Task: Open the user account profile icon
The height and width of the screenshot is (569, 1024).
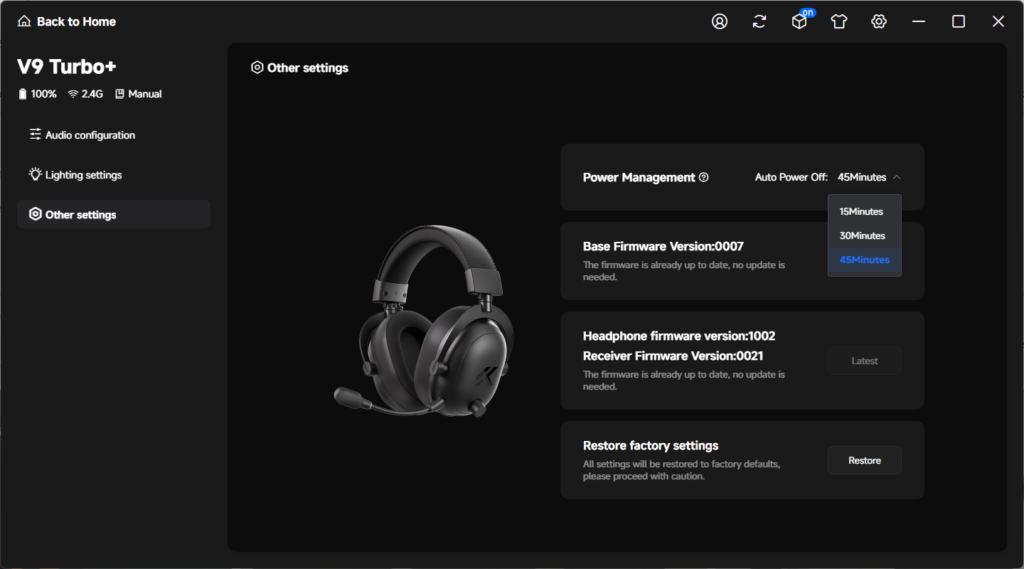Action: click(x=719, y=22)
